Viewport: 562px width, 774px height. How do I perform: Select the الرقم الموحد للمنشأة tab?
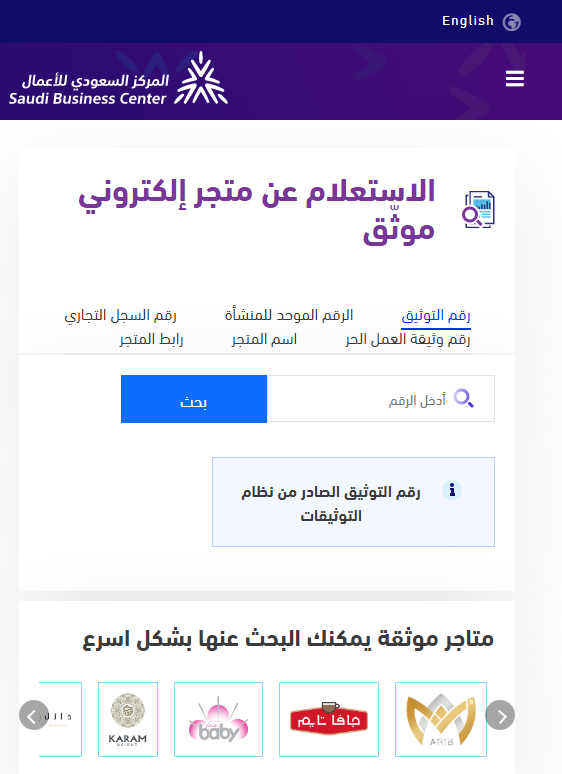[x=289, y=315]
